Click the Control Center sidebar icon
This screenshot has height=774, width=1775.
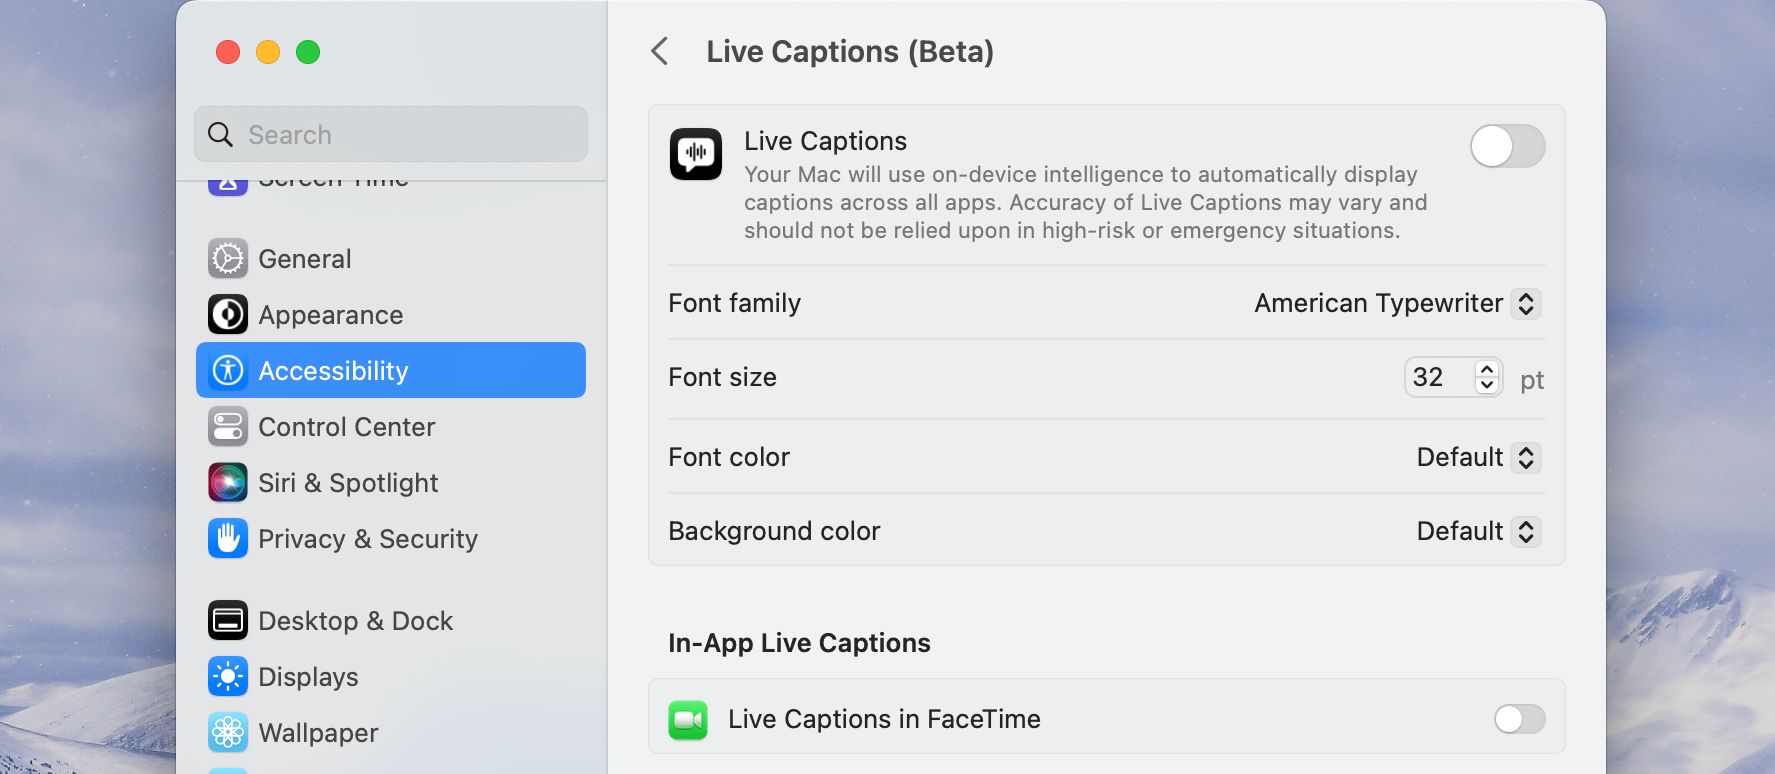228,427
